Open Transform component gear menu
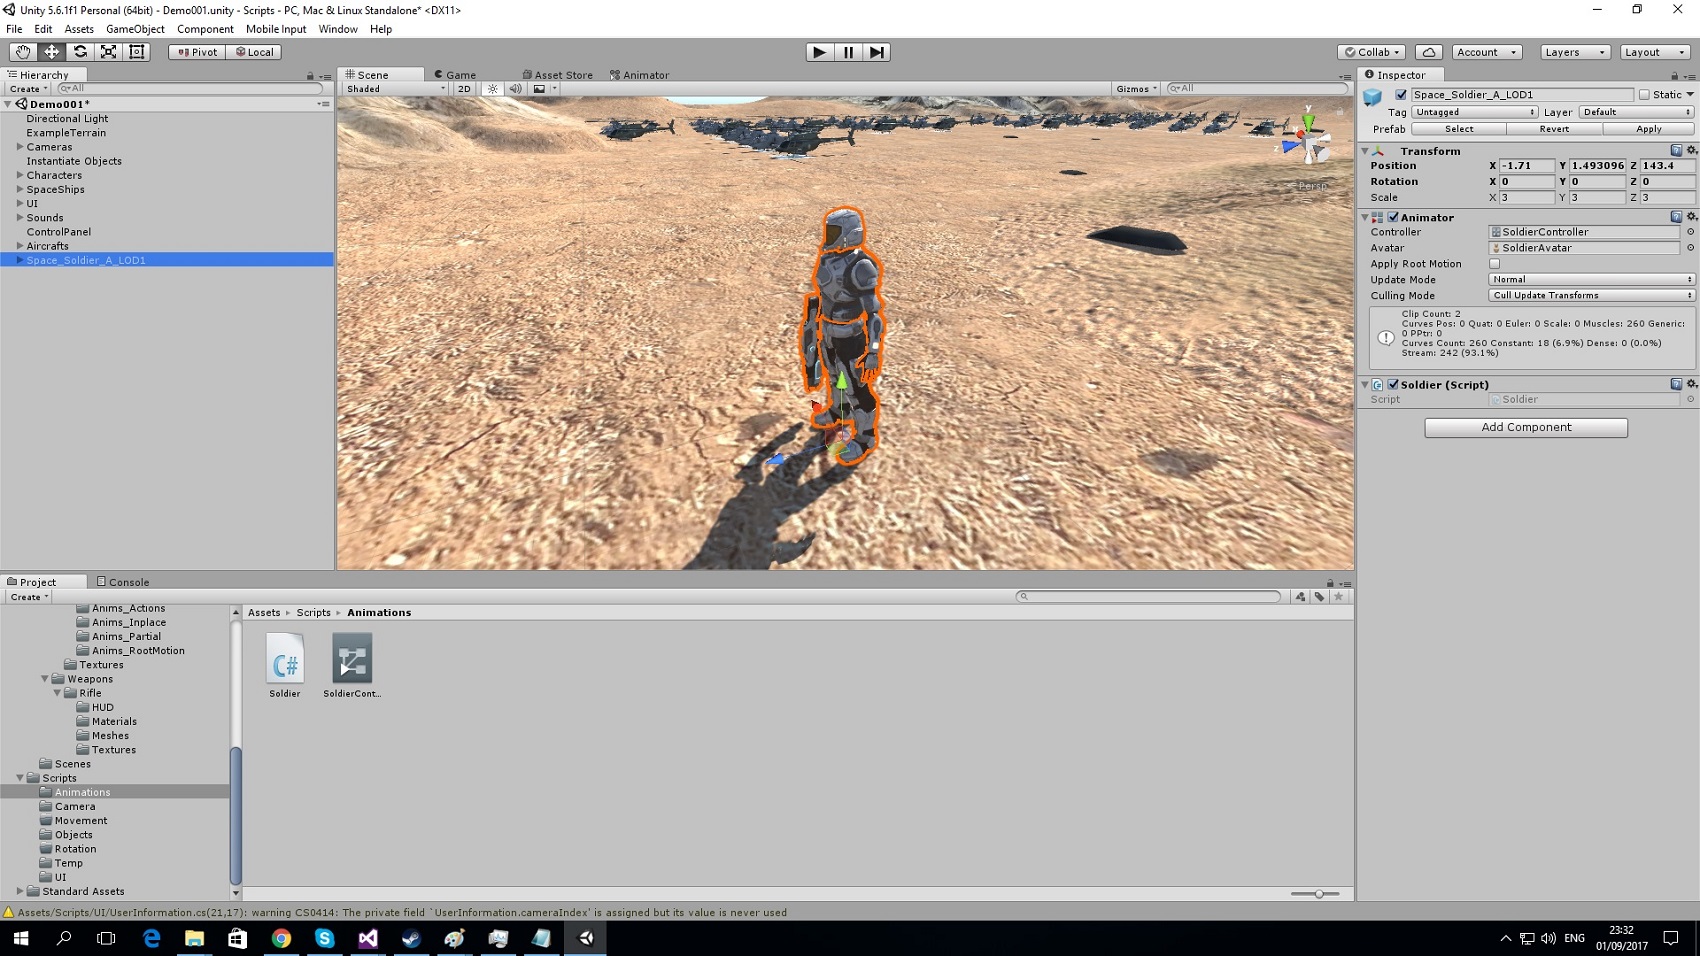1700x956 pixels. 1691,151
